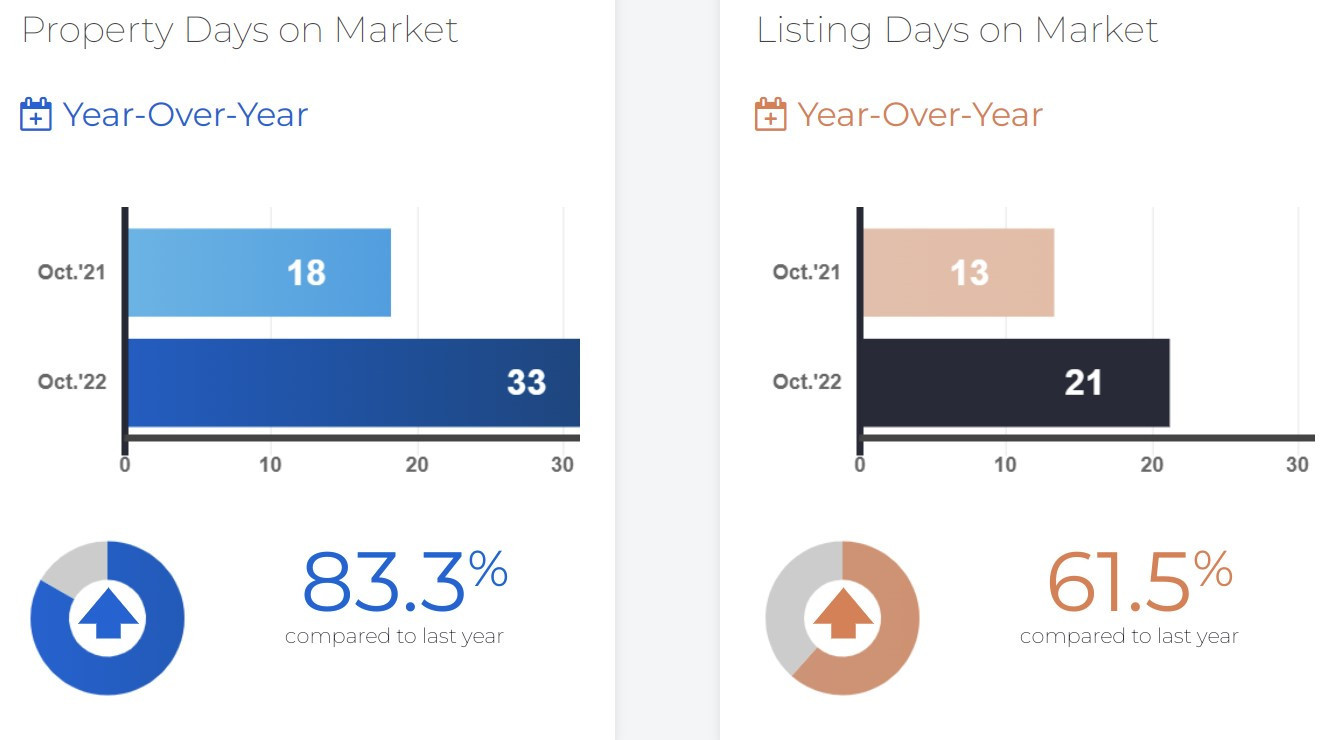Select the Oct.'21 bar showing 13

[x=958, y=273]
